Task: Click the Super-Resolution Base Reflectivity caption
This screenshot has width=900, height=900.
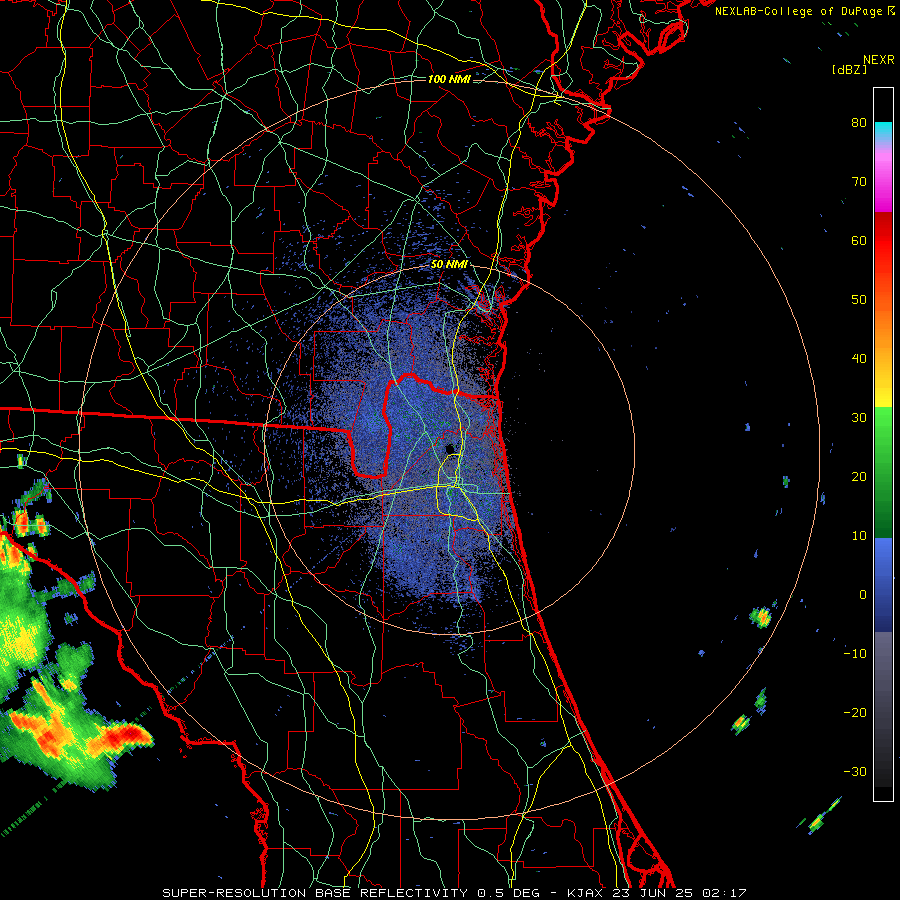Action: [x=455, y=893]
